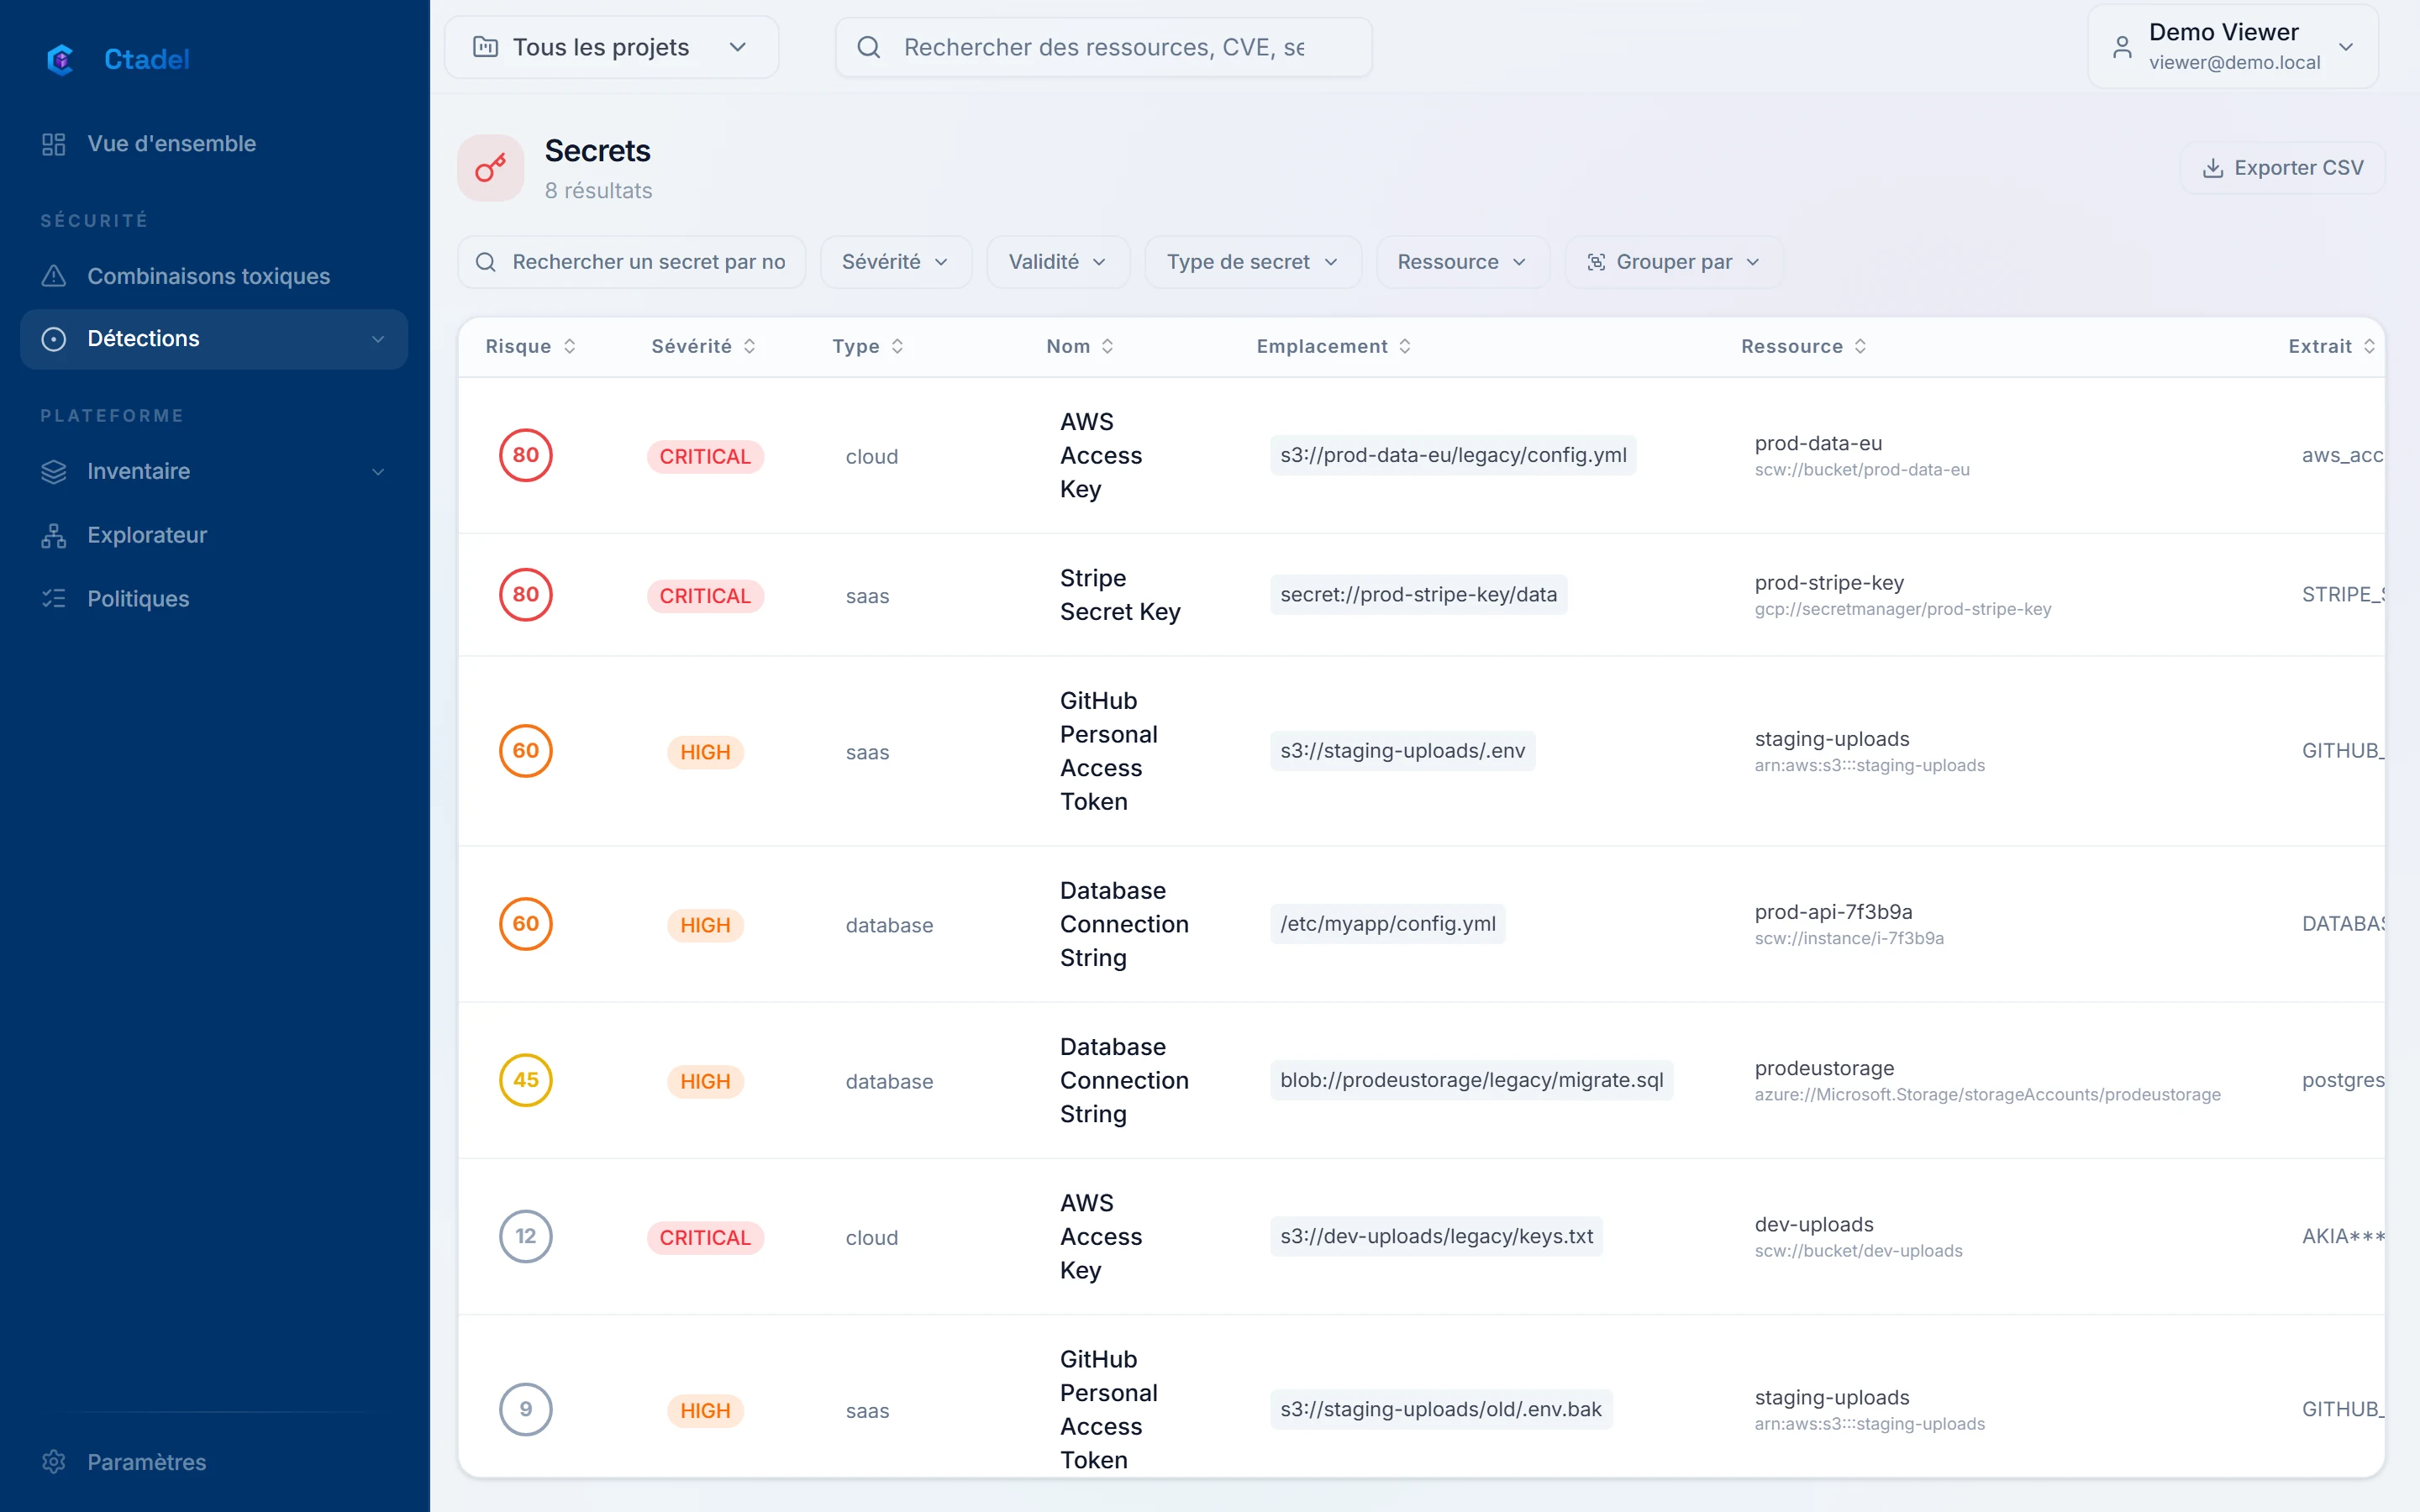Sort by Nom column arrows
The image size is (2420, 1512).
tap(1107, 346)
